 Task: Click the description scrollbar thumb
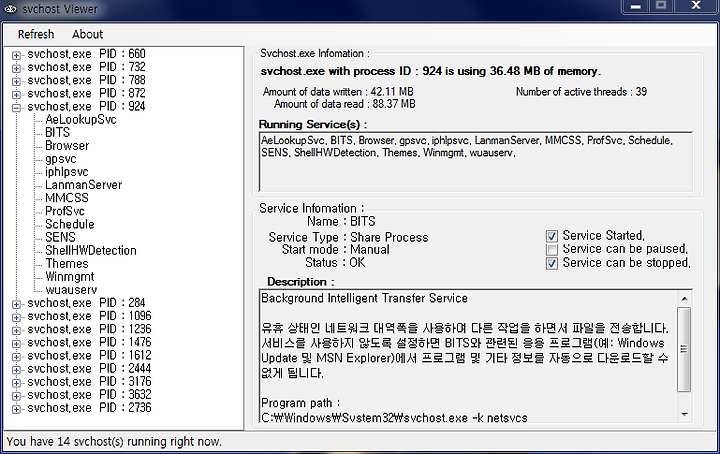click(684, 349)
